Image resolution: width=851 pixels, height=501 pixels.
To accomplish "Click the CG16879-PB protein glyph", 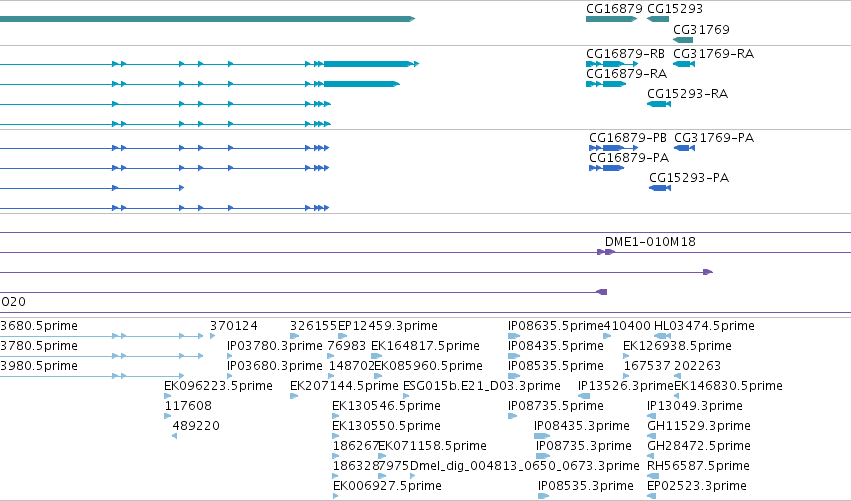I will pos(613,148).
